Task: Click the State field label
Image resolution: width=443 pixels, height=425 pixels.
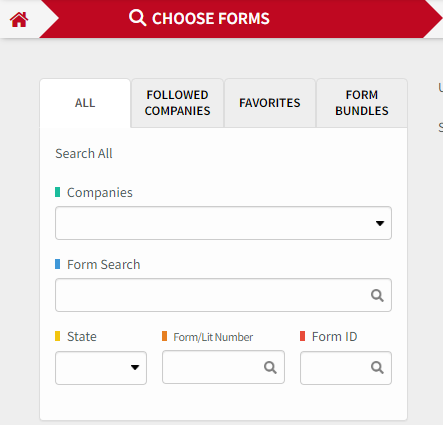Action: [x=82, y=337]
